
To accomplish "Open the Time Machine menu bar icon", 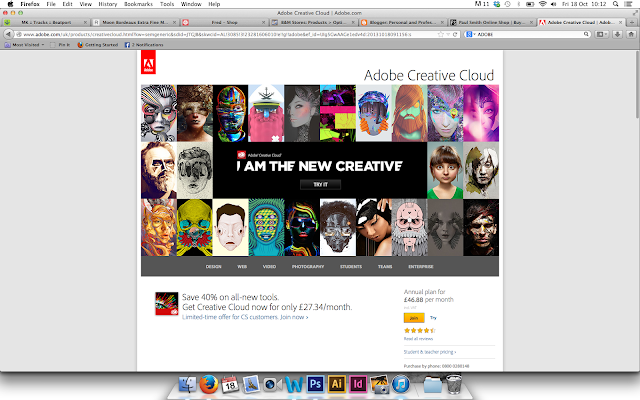I will (507, 4).
